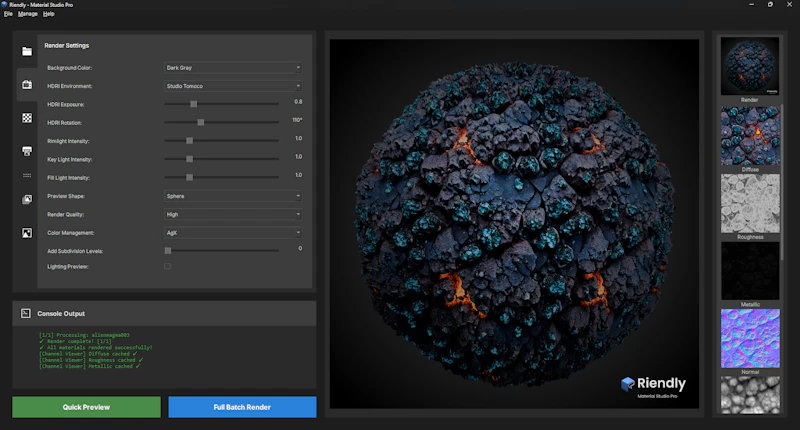Open the File menu

point(8,14)
